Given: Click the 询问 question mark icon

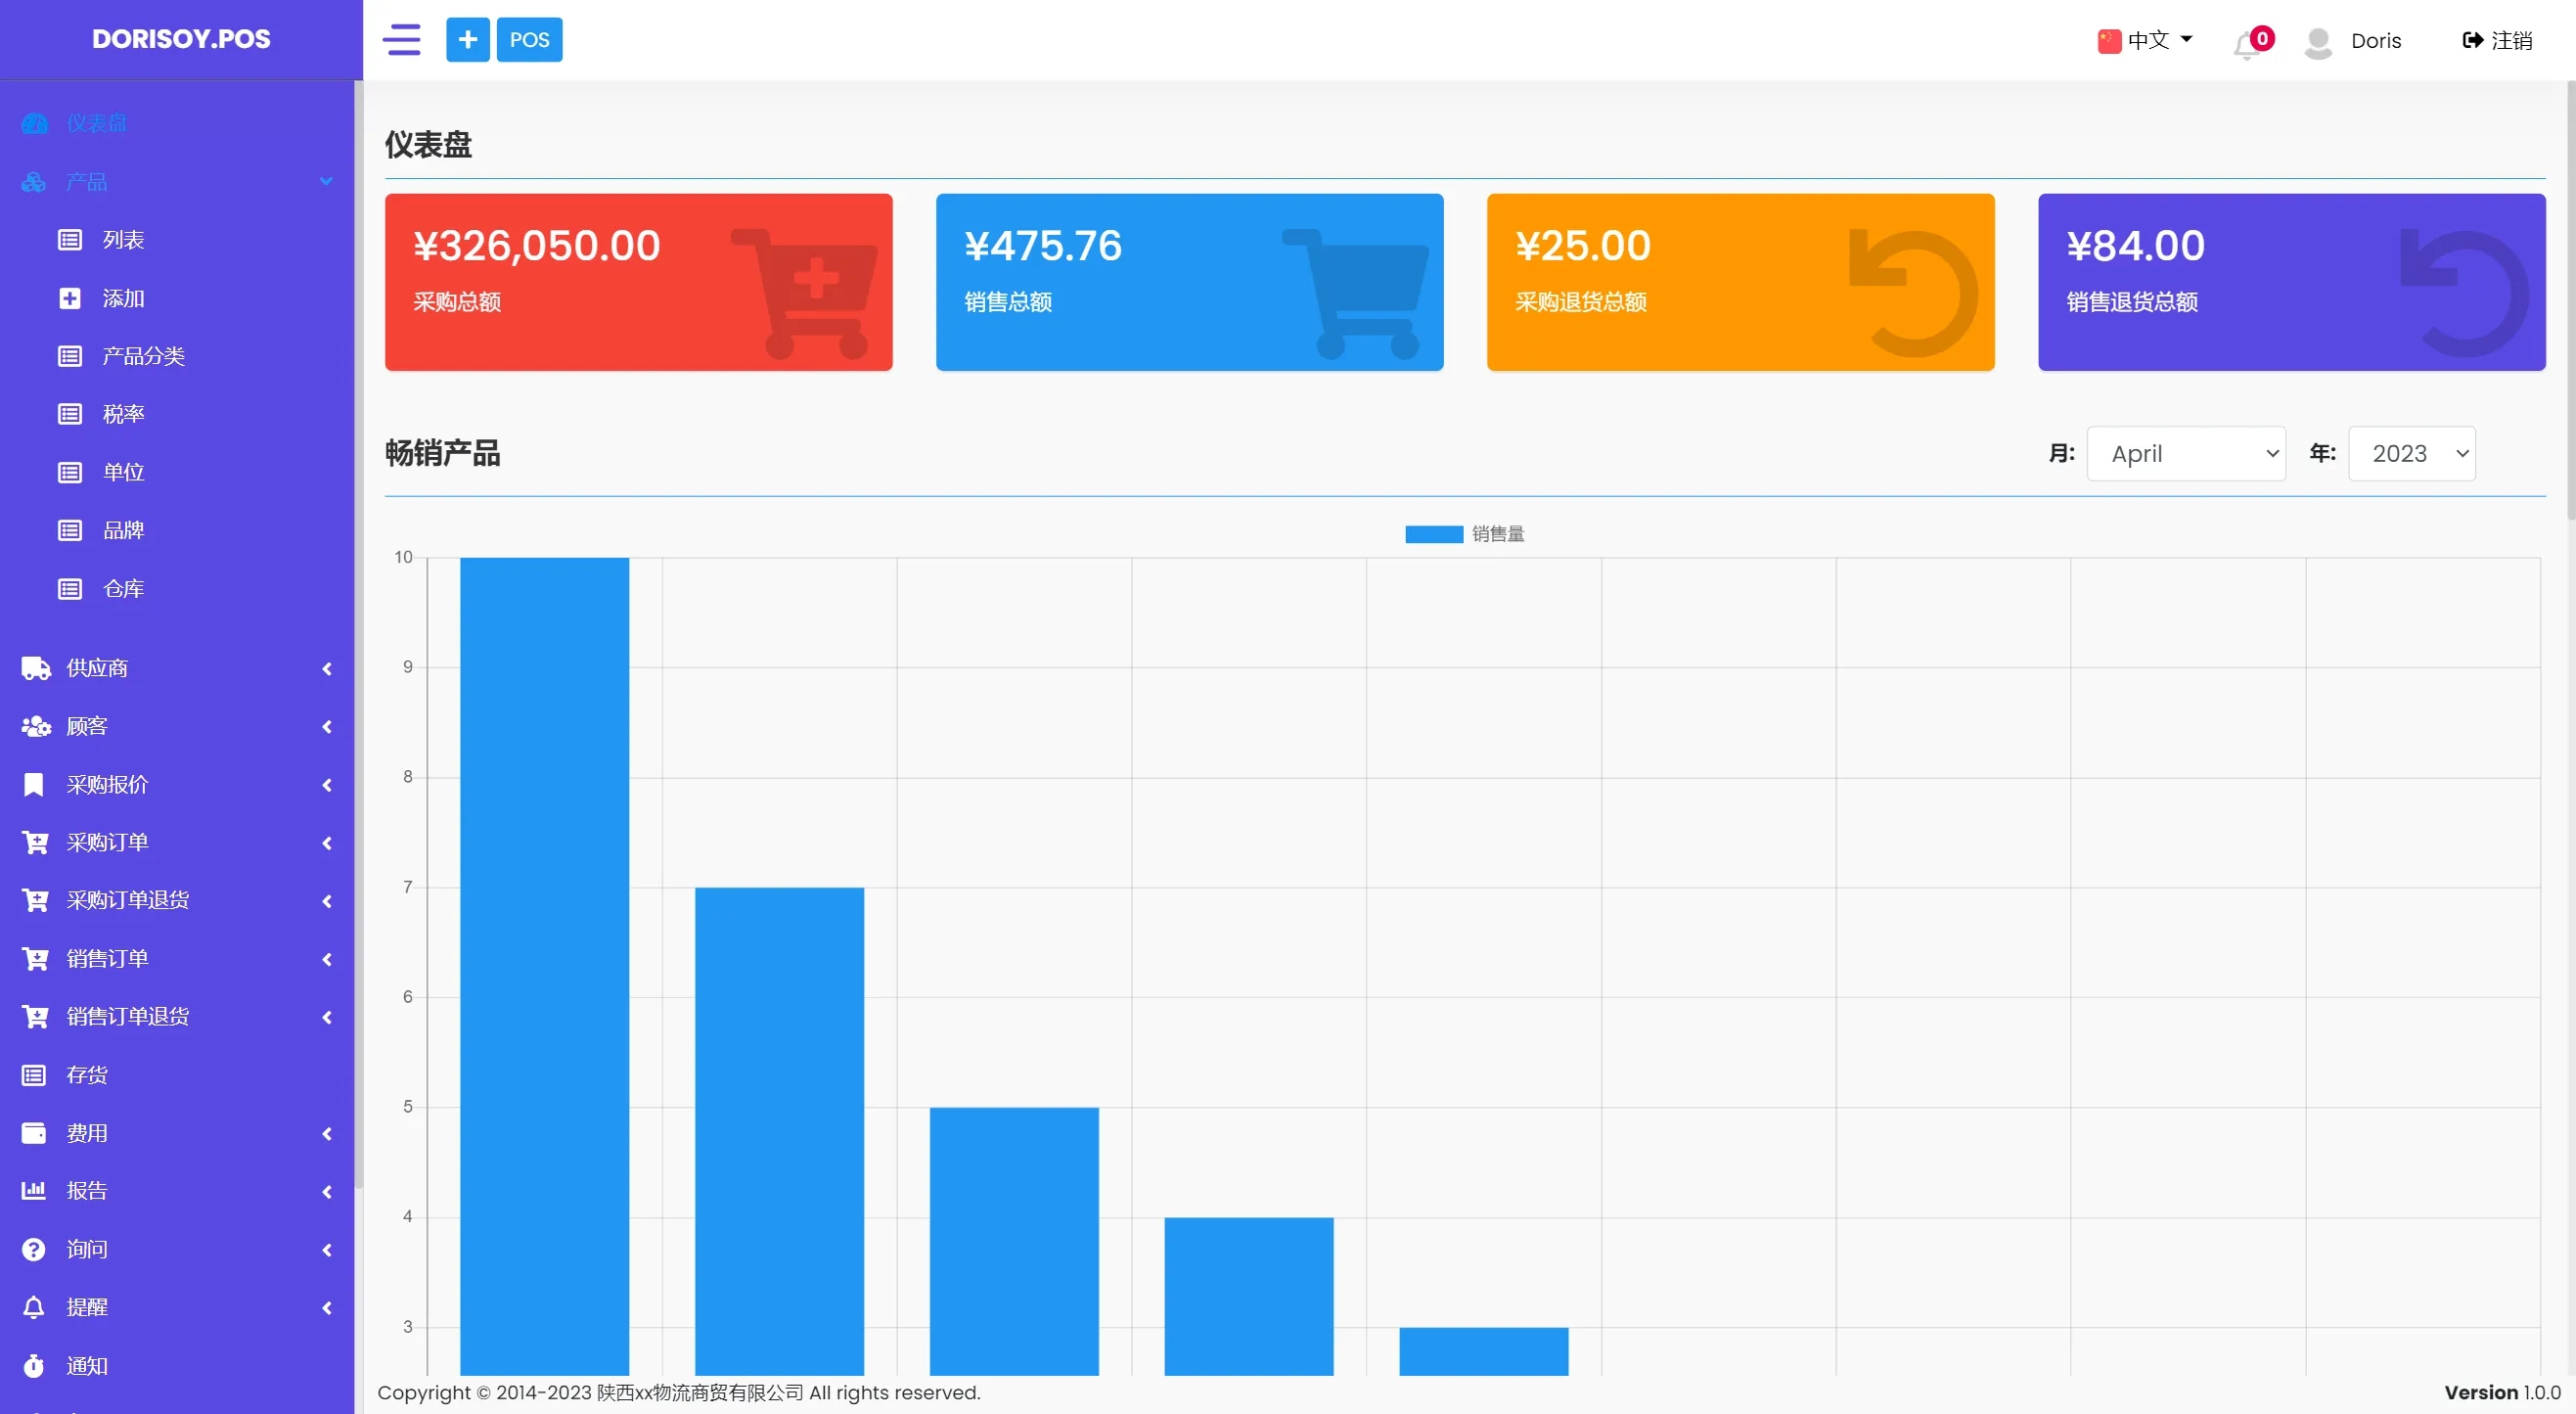Looking at the screenshot, I should tap(34, 1249).
